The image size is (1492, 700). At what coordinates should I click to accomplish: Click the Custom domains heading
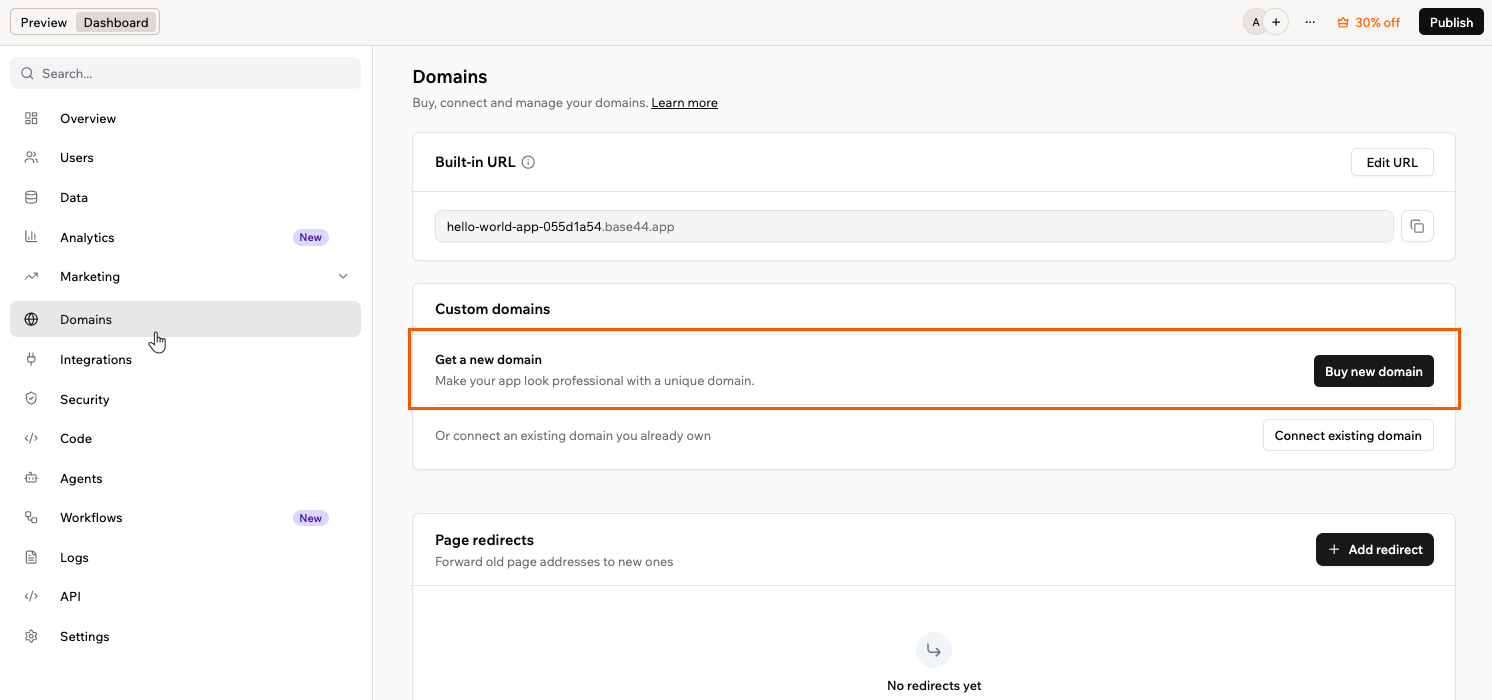(493, 309)
